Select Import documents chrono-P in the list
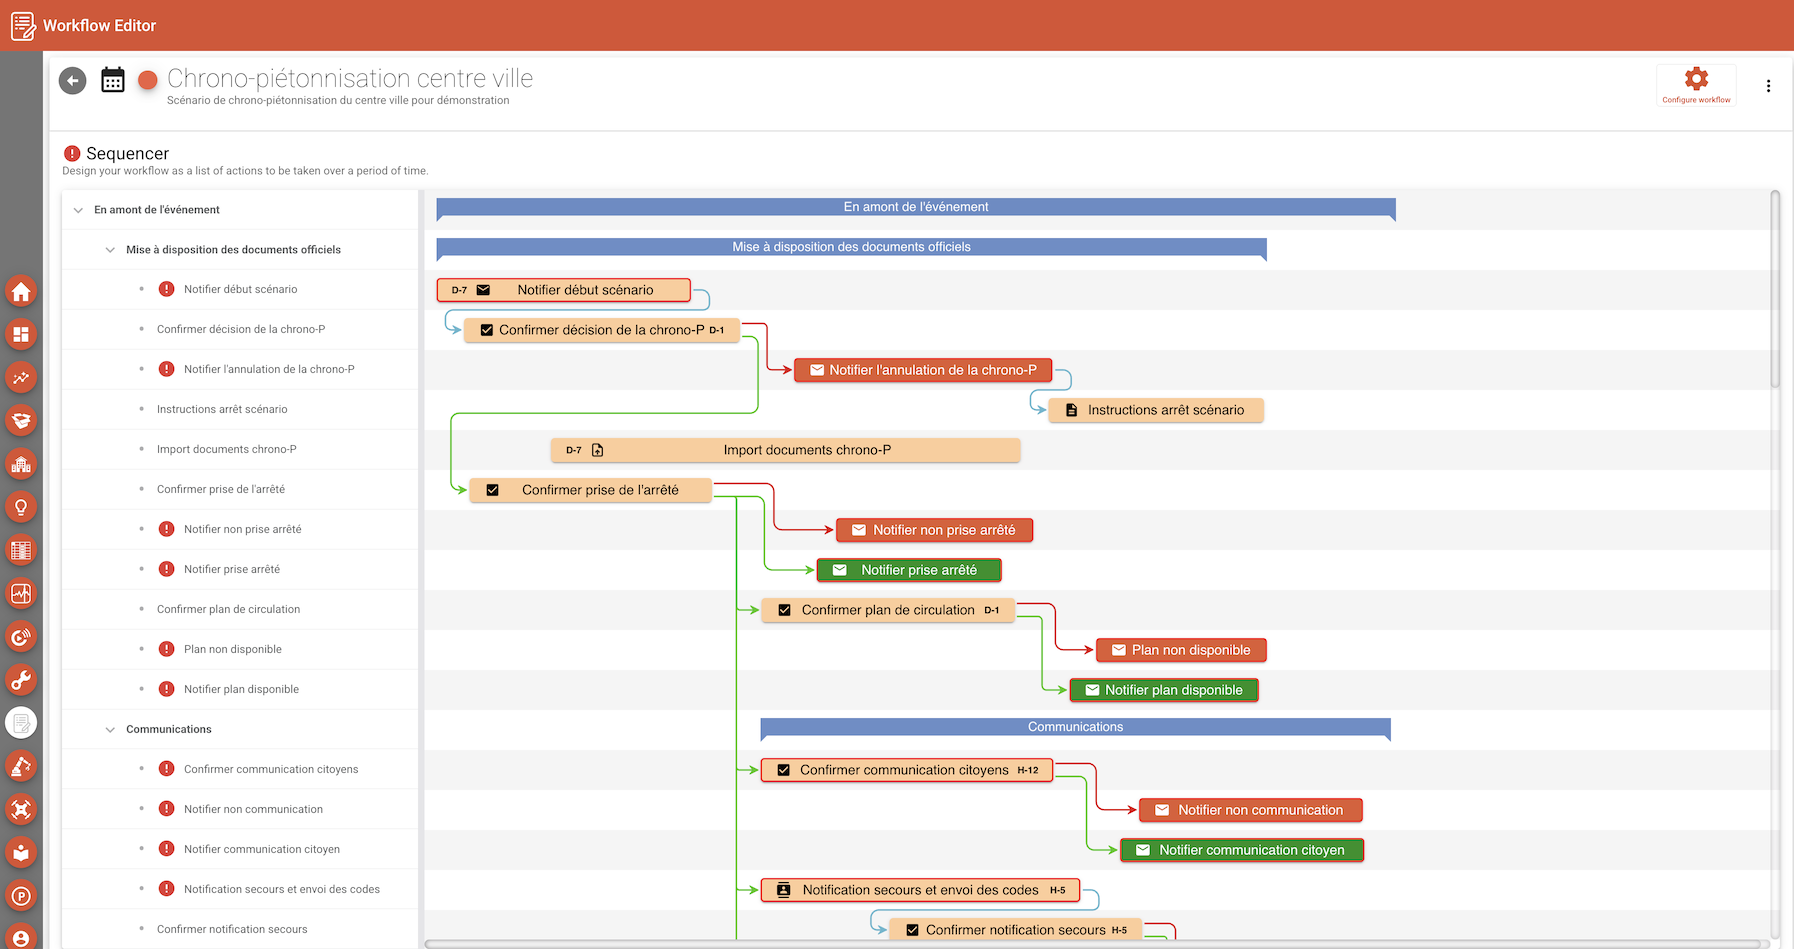 226,449
